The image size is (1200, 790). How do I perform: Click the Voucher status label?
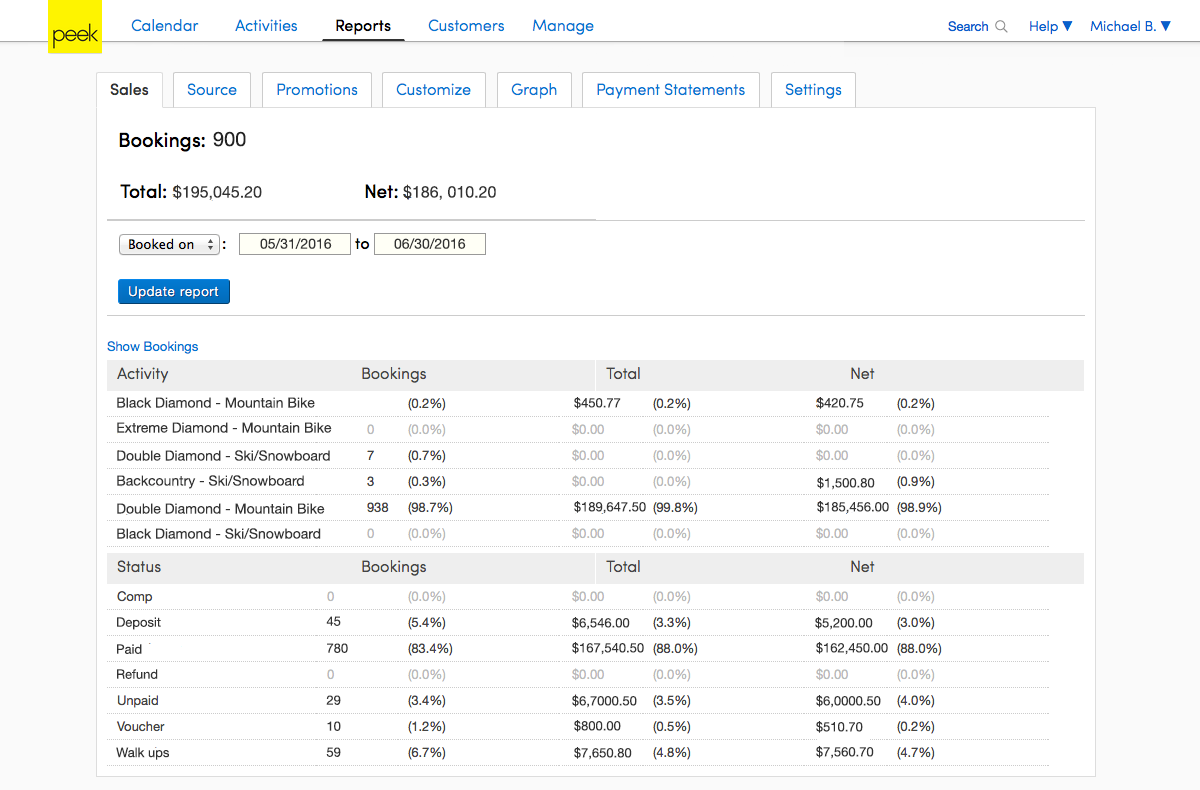pos(140,726)
